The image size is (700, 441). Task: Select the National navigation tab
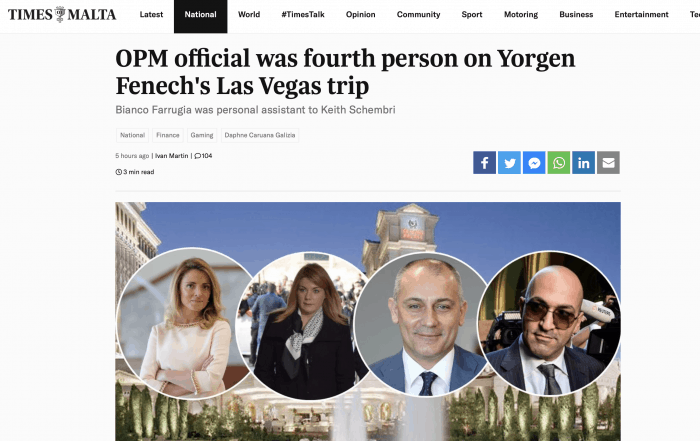coord(200,17)
